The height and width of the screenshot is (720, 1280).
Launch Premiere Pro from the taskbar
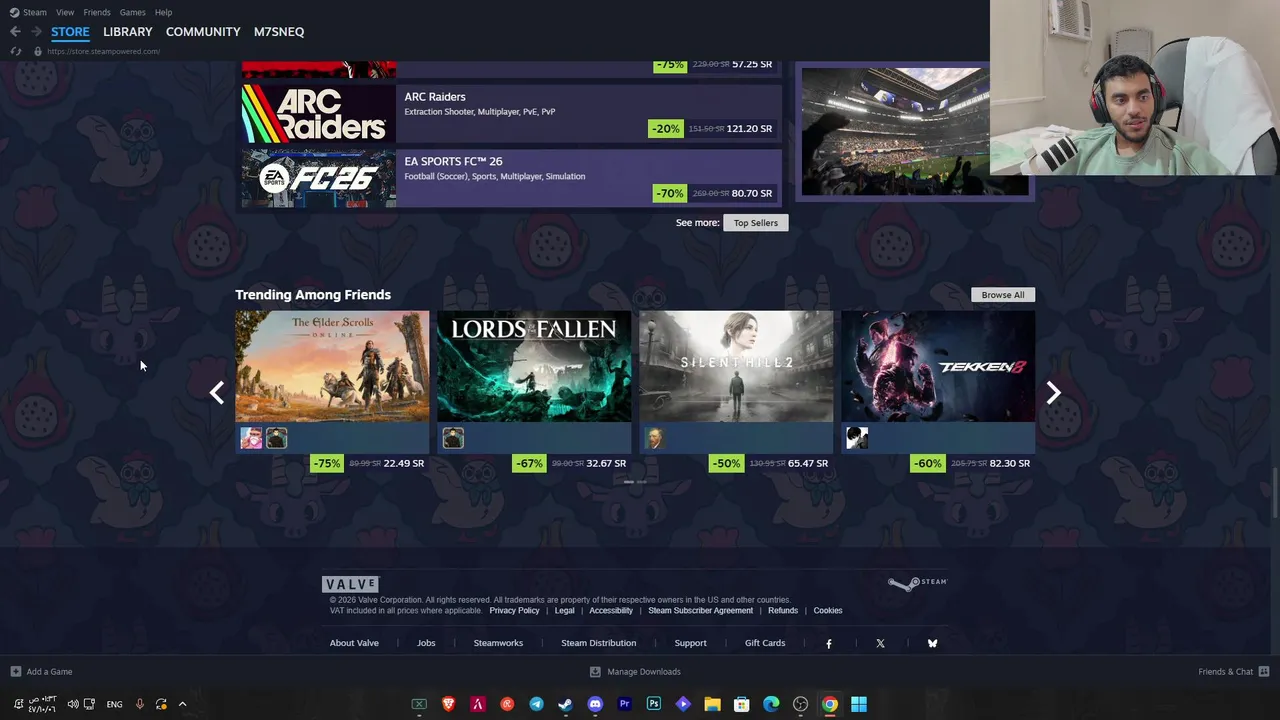point(624,704)
